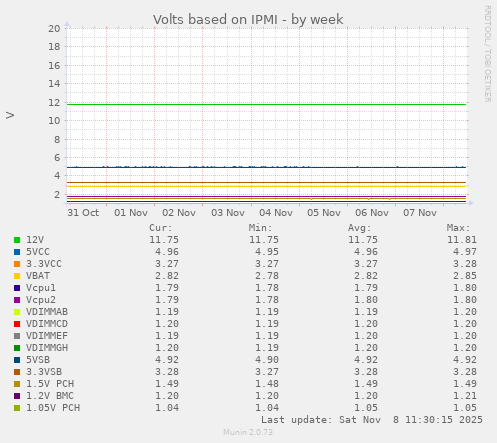The image size is (497, 443).
Task: Click the 'VDIMMAB' legend label
Action: click(x=47, y=312)
